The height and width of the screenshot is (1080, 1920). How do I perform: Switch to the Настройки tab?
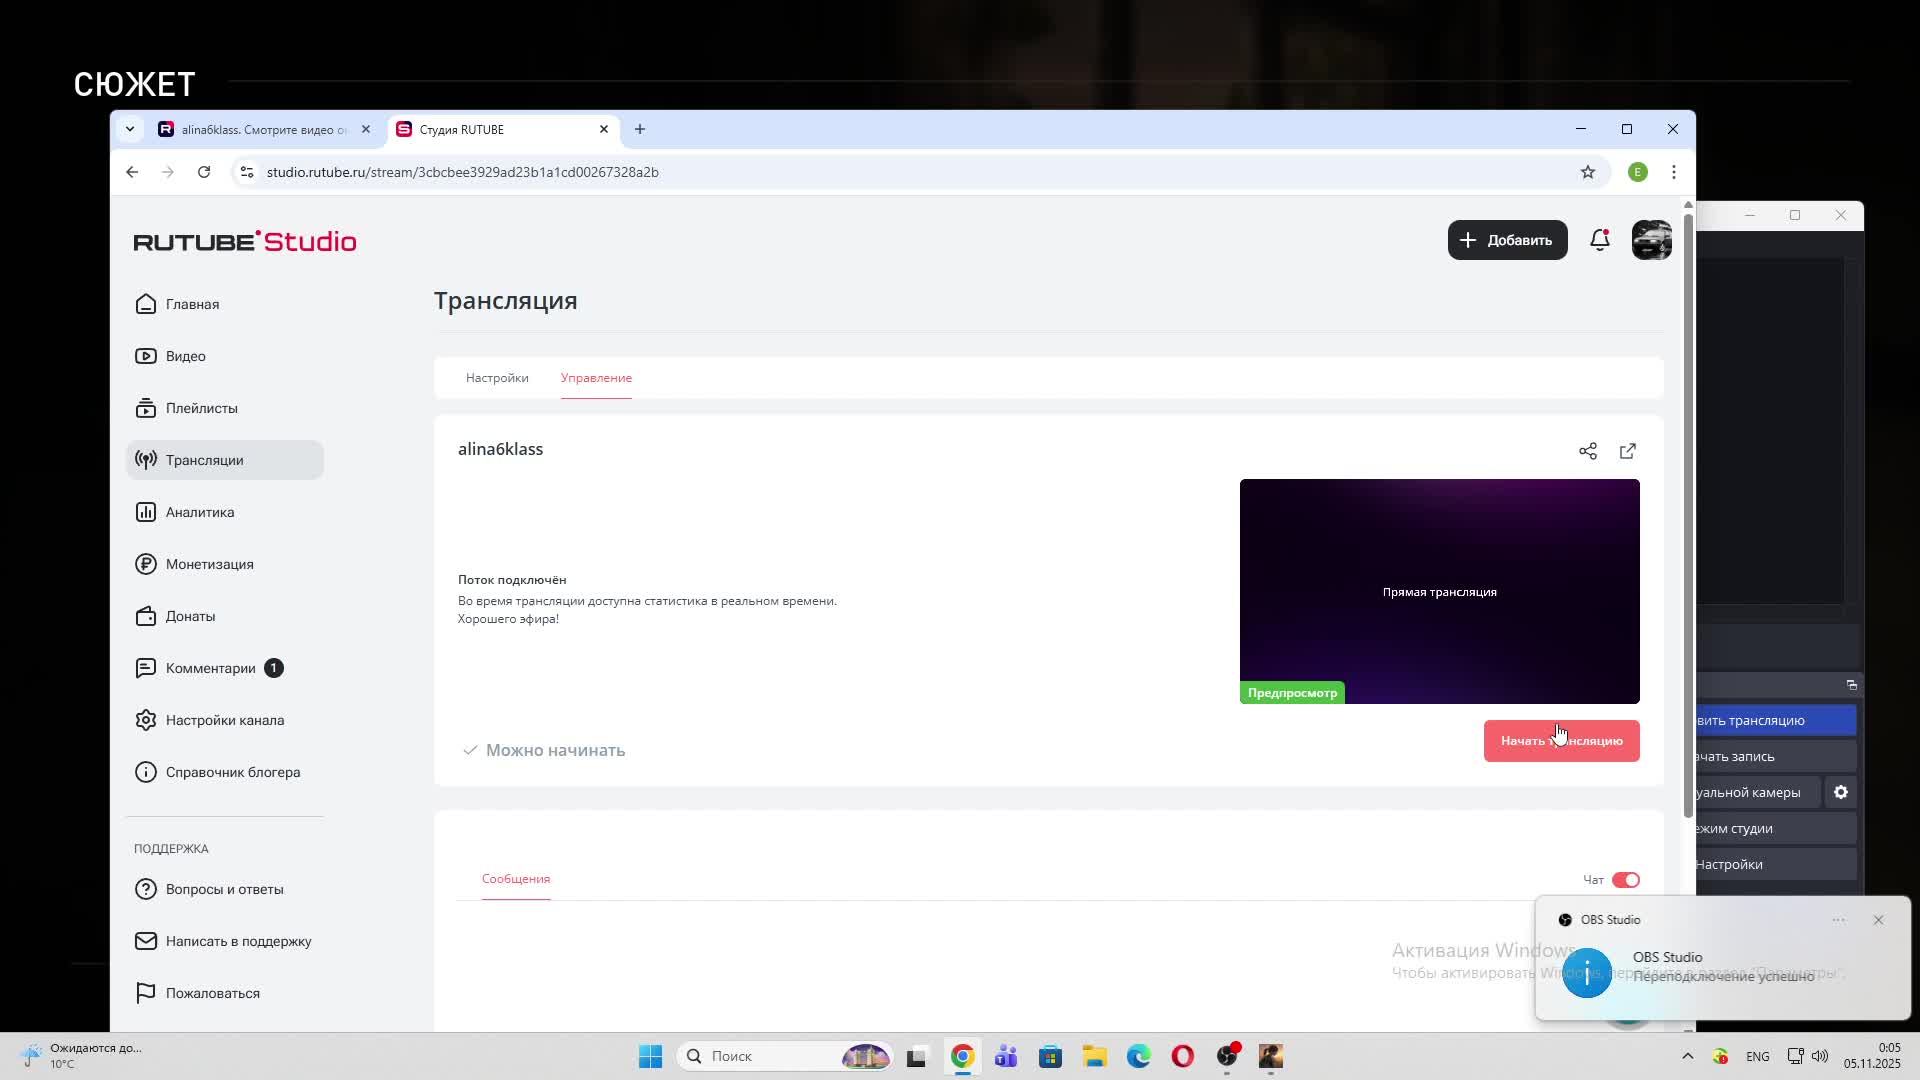(x=497, y=378)
